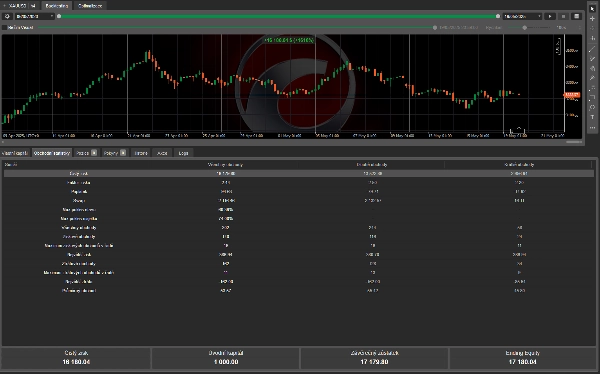This screenshot has width=600, height=374.
Task: Click the Max pokles kapitálu row label
Action: pos(79,219)
